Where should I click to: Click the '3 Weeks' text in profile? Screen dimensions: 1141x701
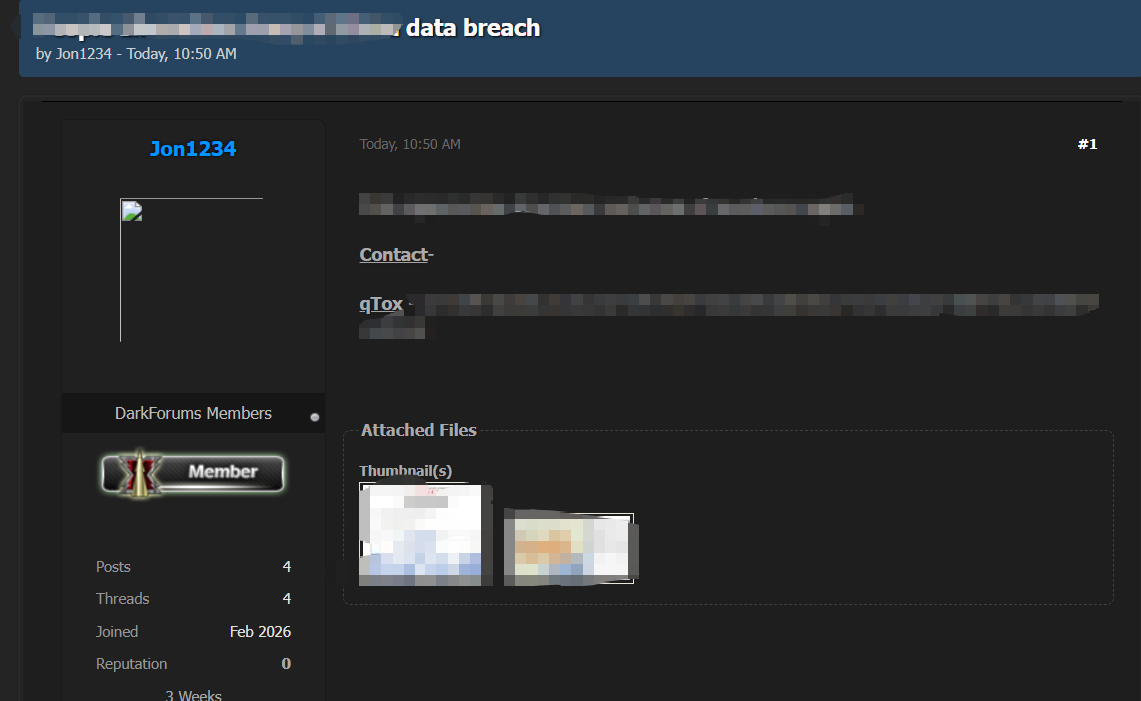pyautogui.click(x=193, y=694)
